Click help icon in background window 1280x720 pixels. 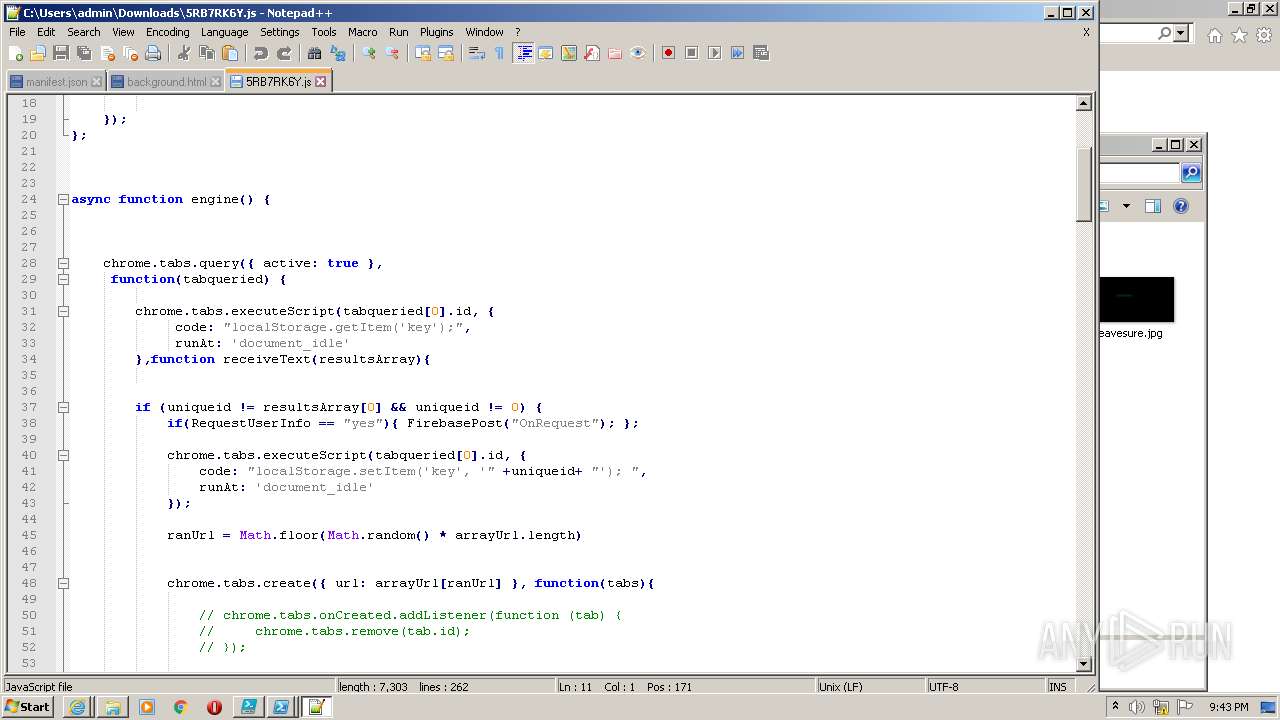[1181, 206]
